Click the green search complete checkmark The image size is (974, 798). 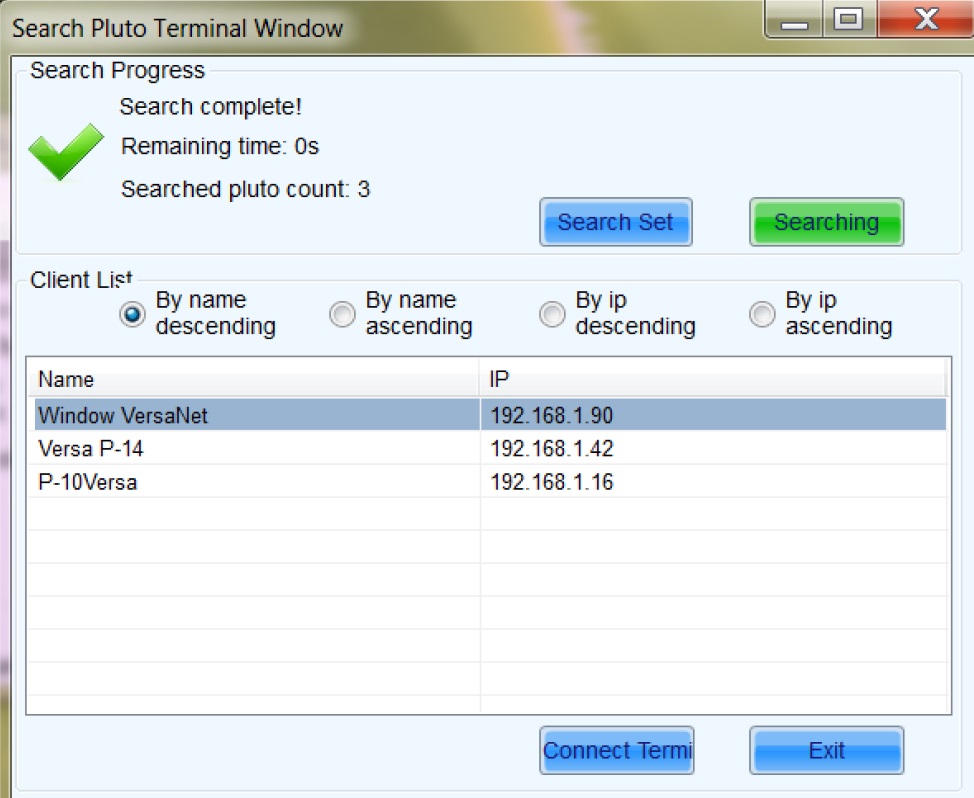(65, 151)
